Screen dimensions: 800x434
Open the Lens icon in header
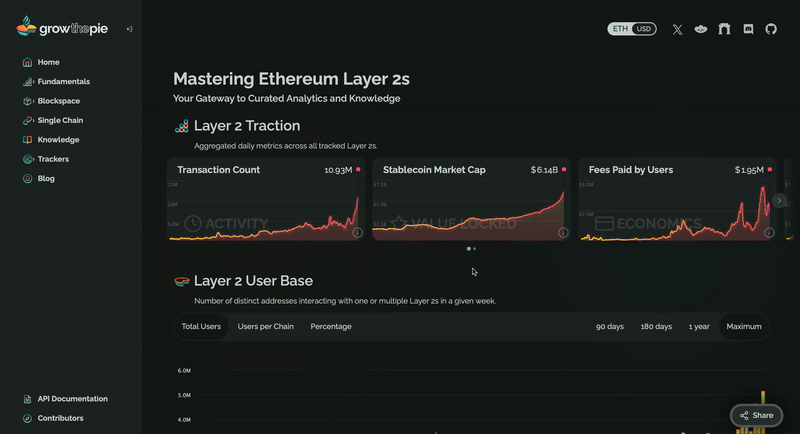[x=701, y=29]
